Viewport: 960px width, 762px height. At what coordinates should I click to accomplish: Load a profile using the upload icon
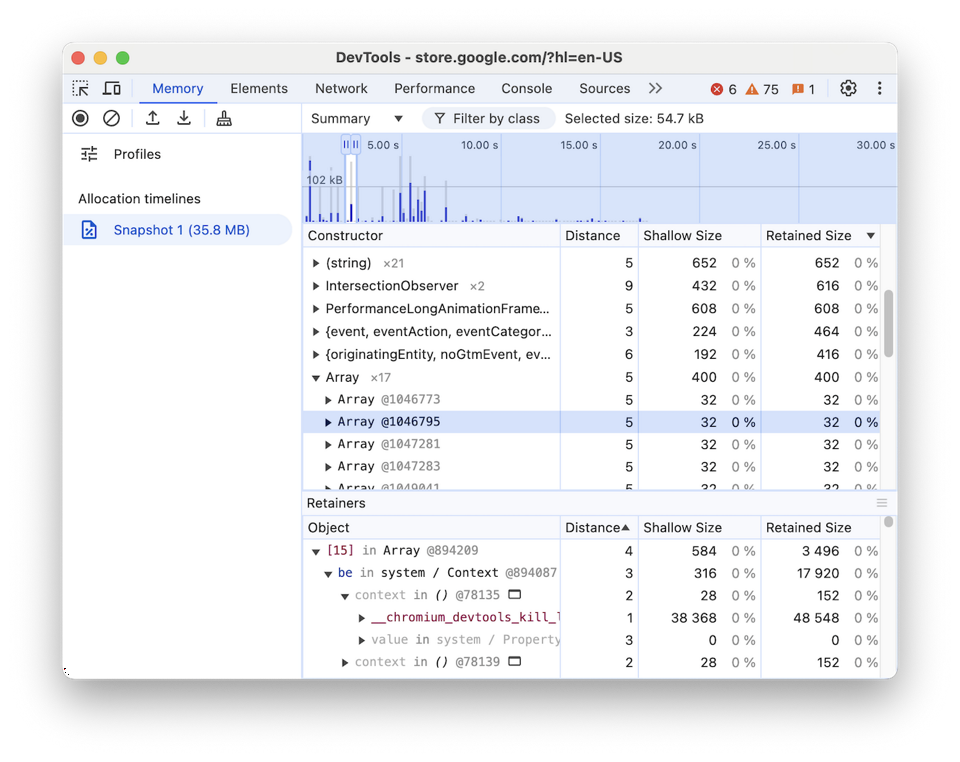coord(152,118)
